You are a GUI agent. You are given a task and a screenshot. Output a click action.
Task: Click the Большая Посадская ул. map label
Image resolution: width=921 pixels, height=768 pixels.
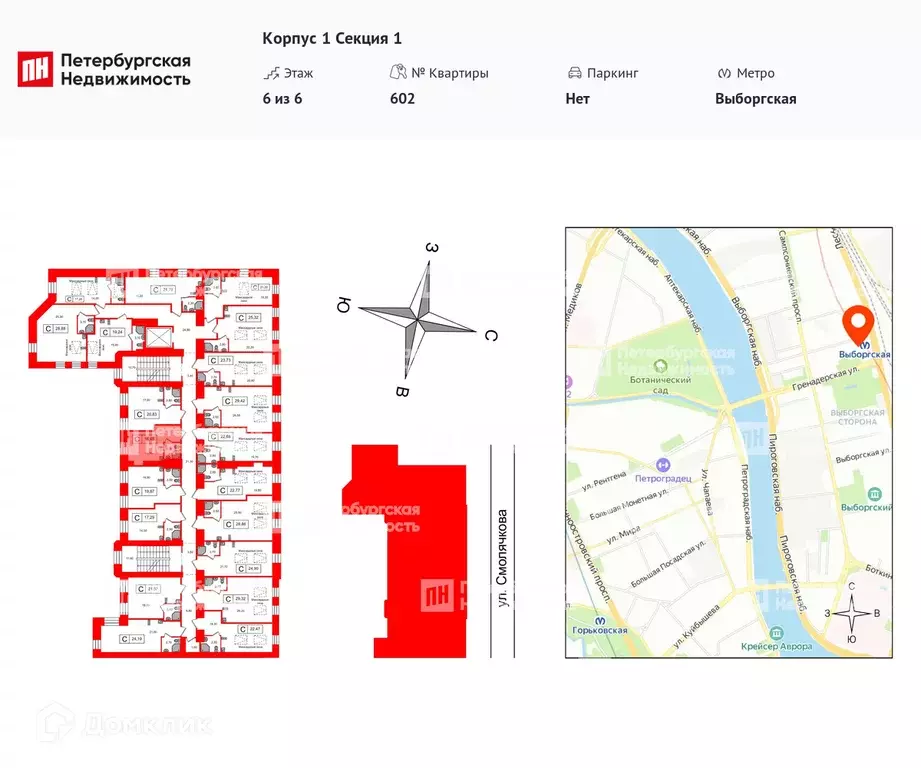(667, 565)
